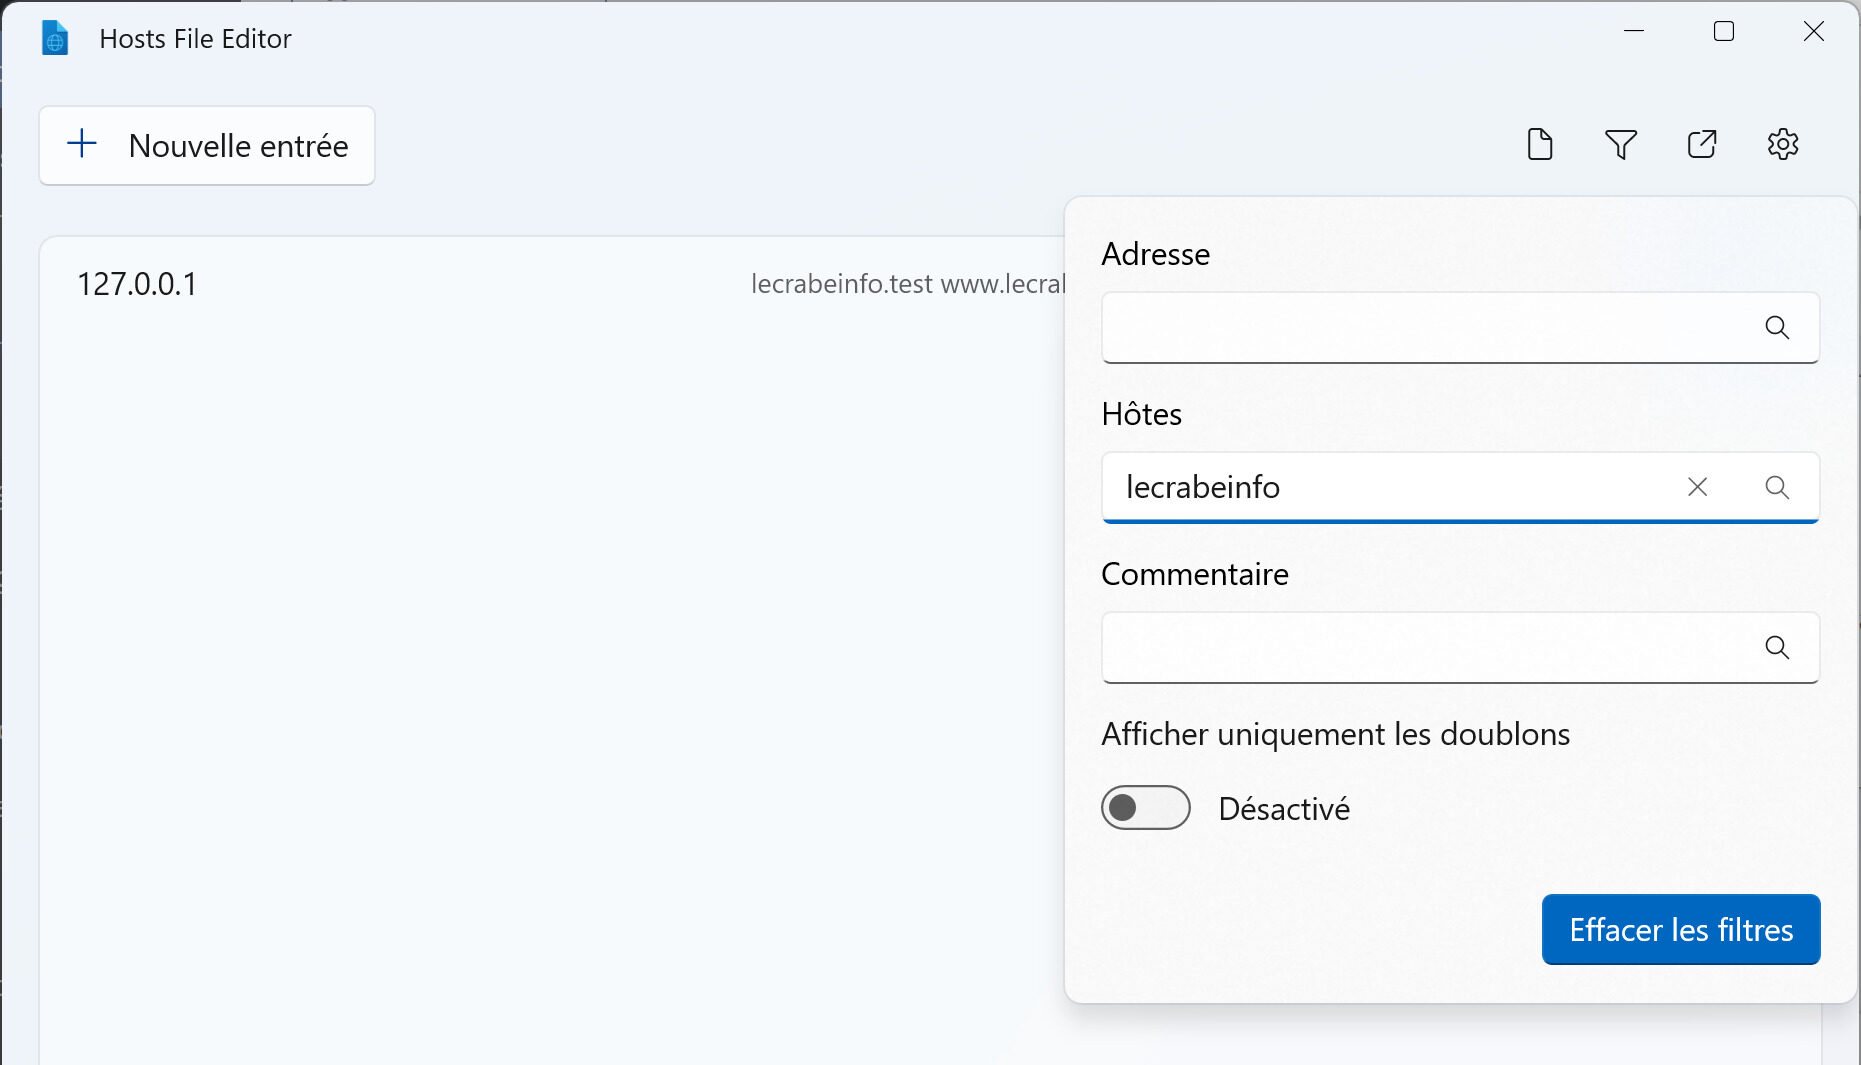The image size is (1861, 1065).
Task: Clear the Hôtes field text
Action: tap(1697, 487)
